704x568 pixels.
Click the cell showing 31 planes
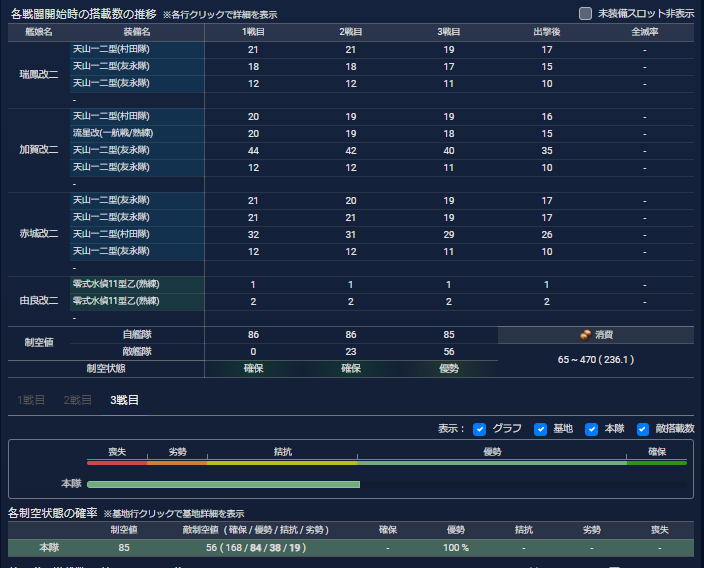click(x=351, y=235)
